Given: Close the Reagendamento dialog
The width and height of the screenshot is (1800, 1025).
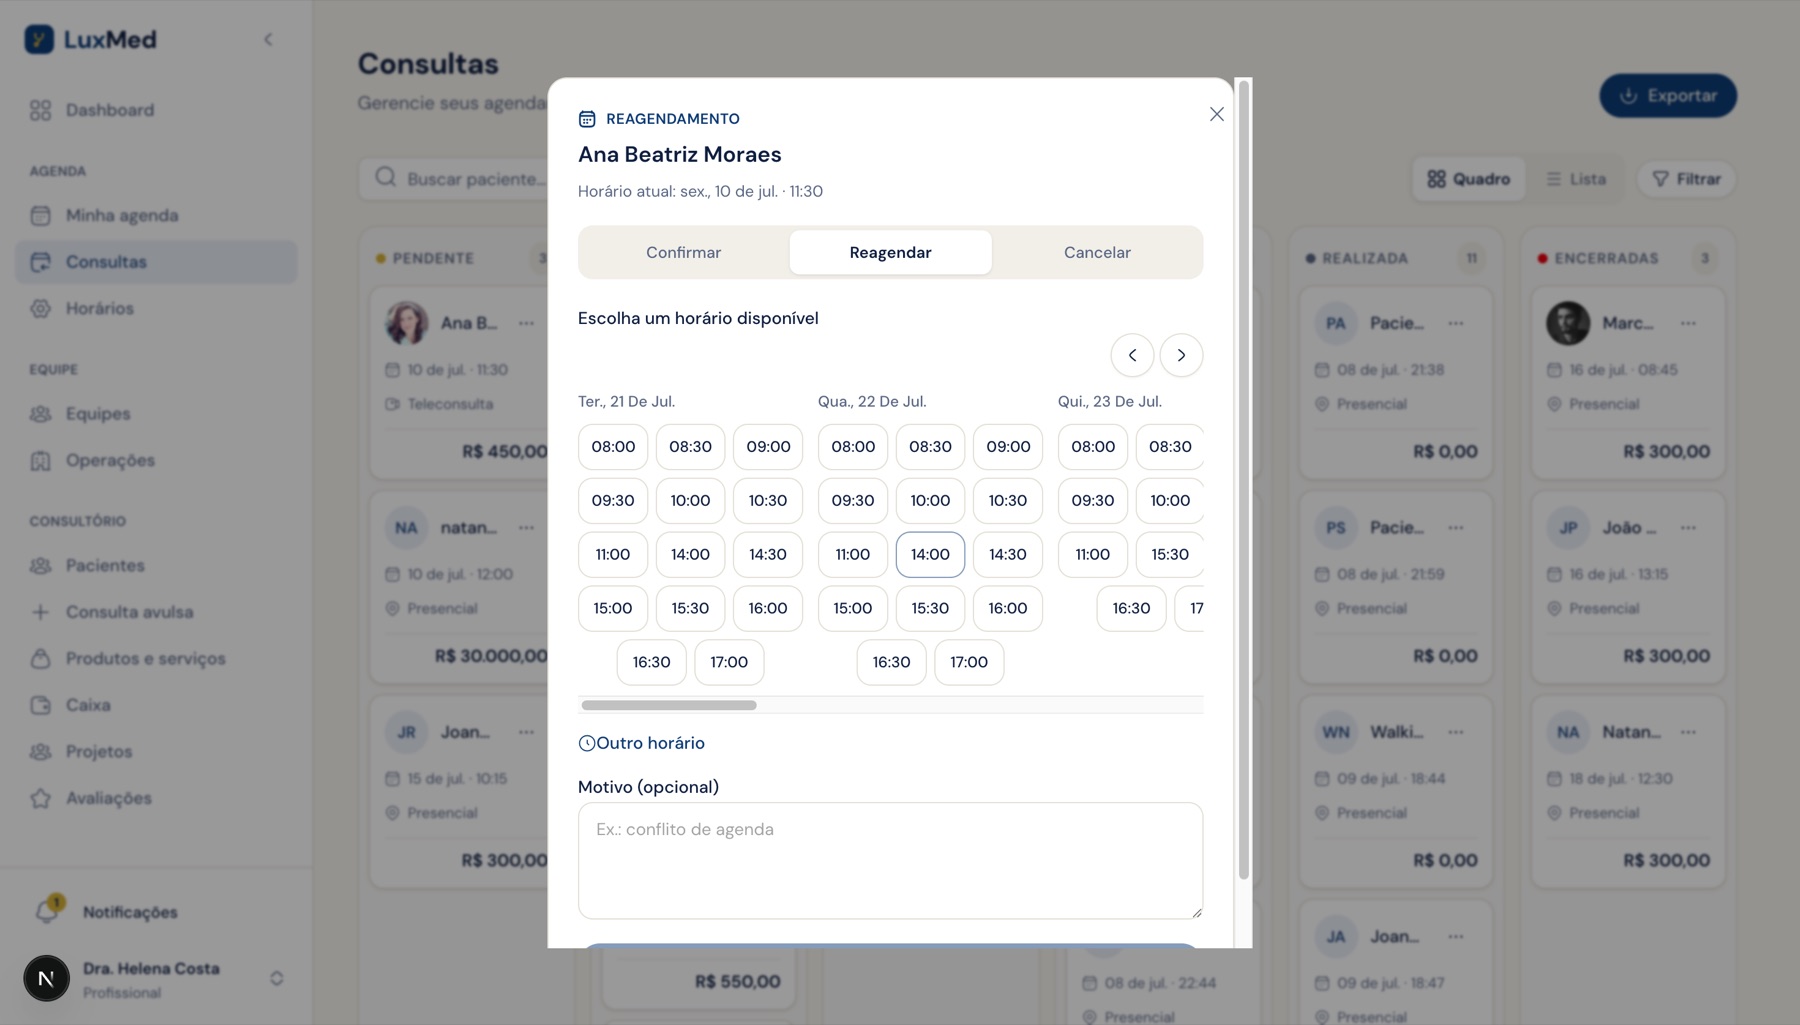Looking at the screenshot, I should [1216, 114].
